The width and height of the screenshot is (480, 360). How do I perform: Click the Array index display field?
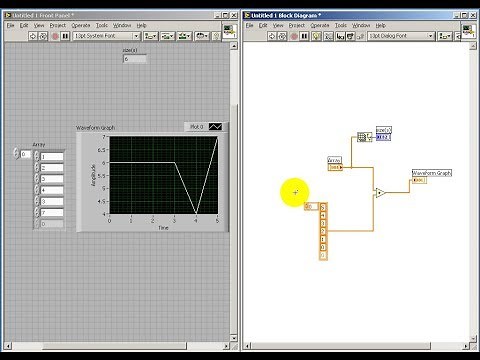click(26, 154)
